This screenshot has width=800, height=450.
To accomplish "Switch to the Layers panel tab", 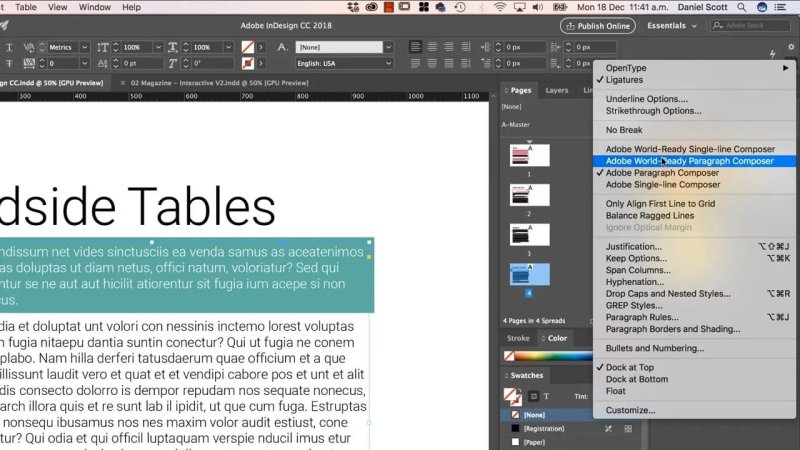I will (557, 90).
